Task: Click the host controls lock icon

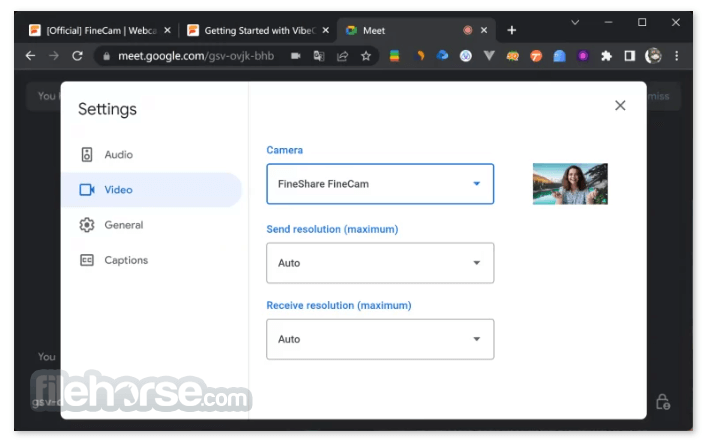Action: coord(663,402)
